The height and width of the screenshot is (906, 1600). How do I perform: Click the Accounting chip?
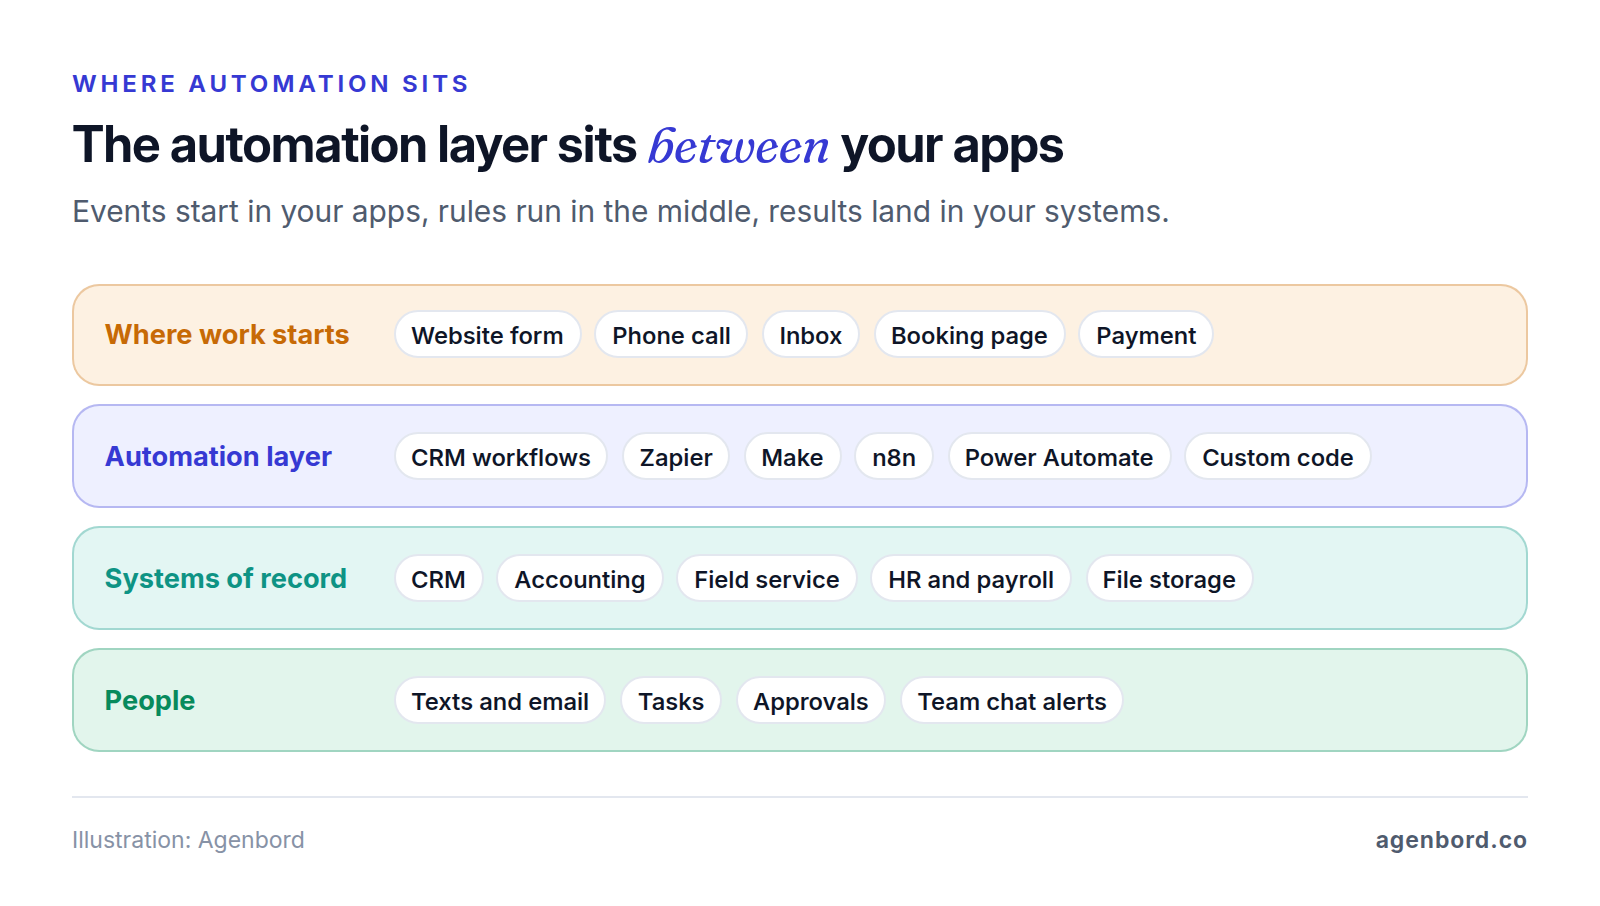580,579
